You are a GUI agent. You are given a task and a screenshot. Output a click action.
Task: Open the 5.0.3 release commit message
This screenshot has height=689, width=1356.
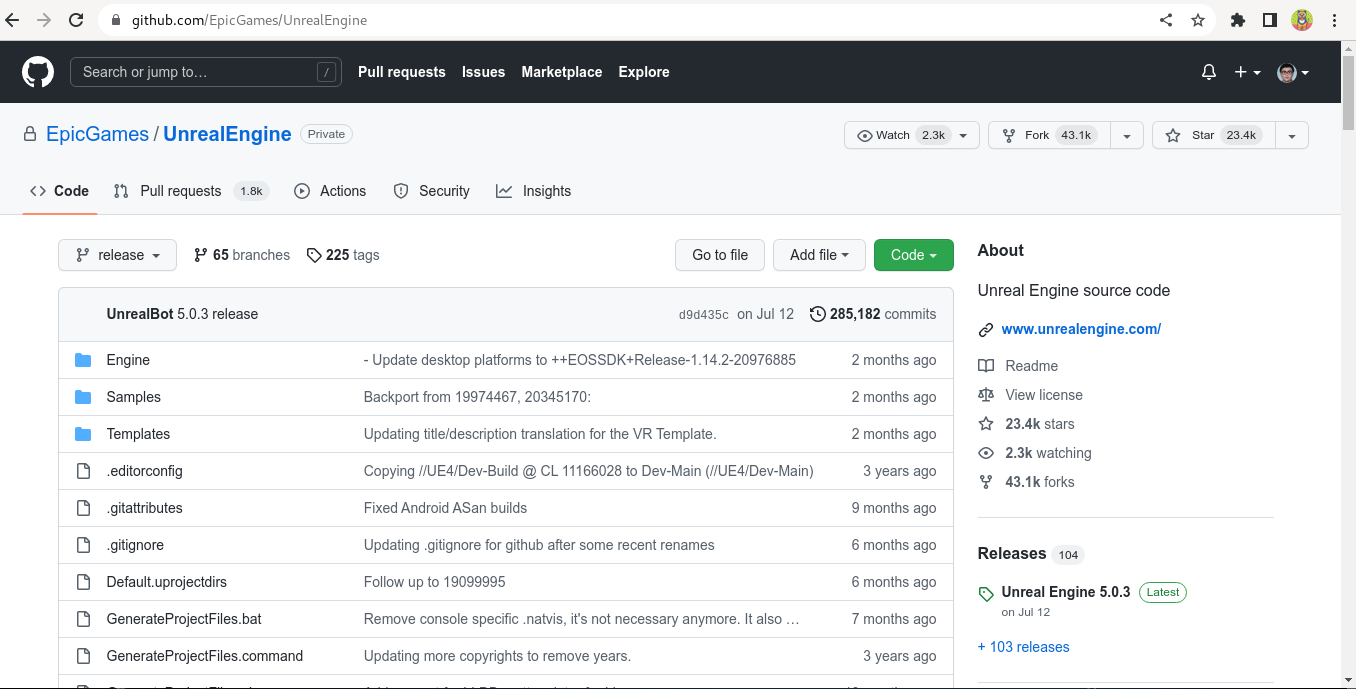coord(218,314)
